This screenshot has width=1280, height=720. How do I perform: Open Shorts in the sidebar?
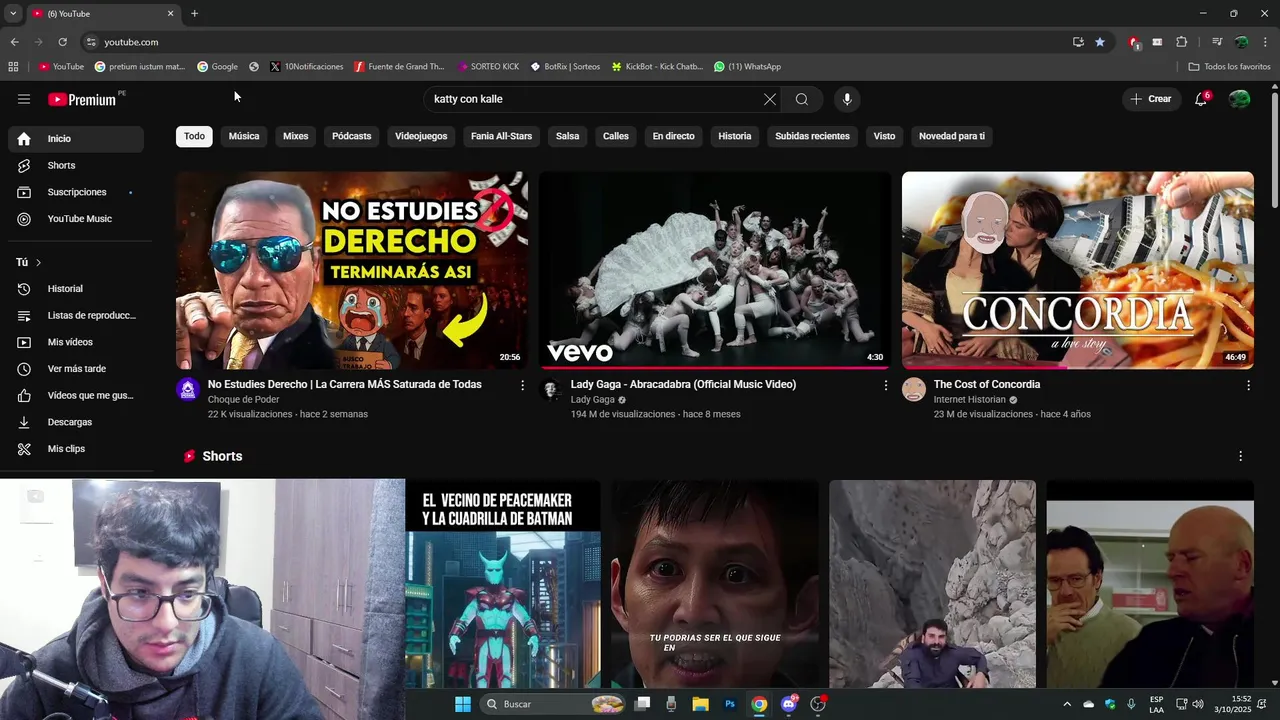(x=76, y=165)
